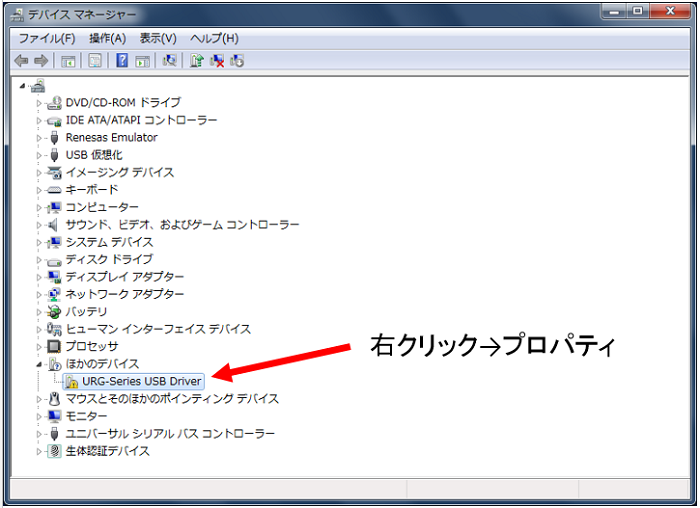Click the Update Driver Software green arrow icon
The height and width of the screenshot is (508, 700).
point(196,60)
